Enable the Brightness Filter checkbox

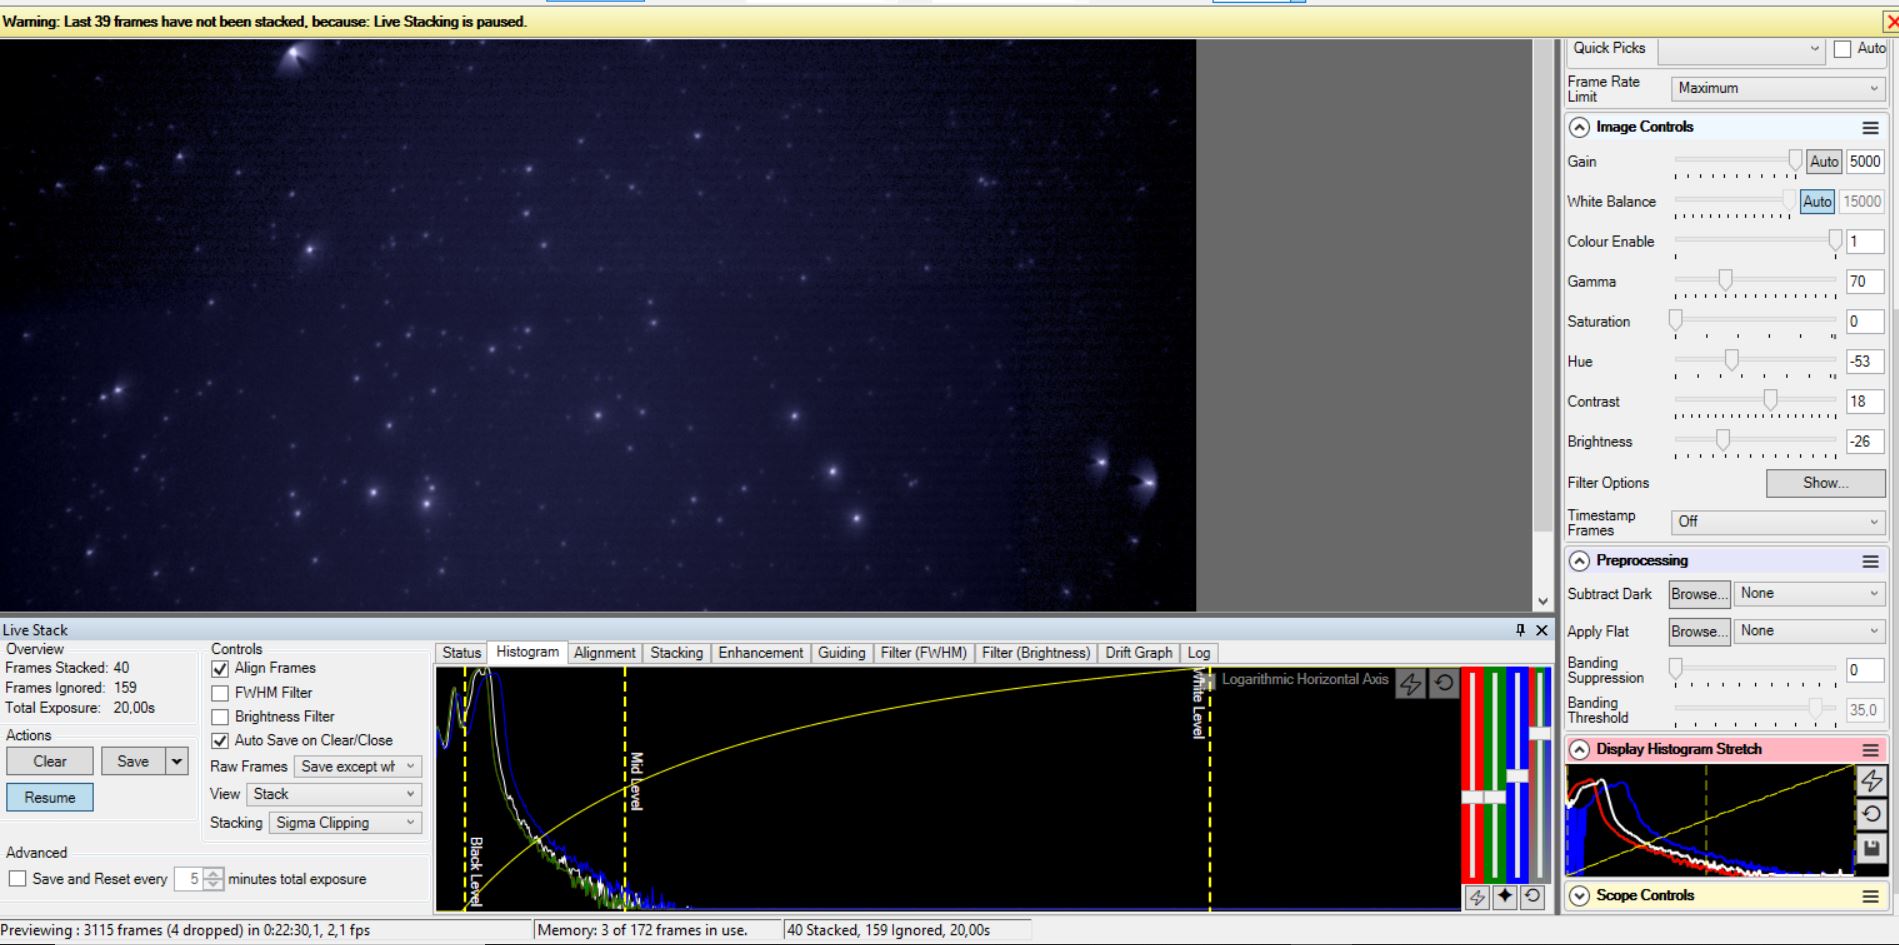220,717
